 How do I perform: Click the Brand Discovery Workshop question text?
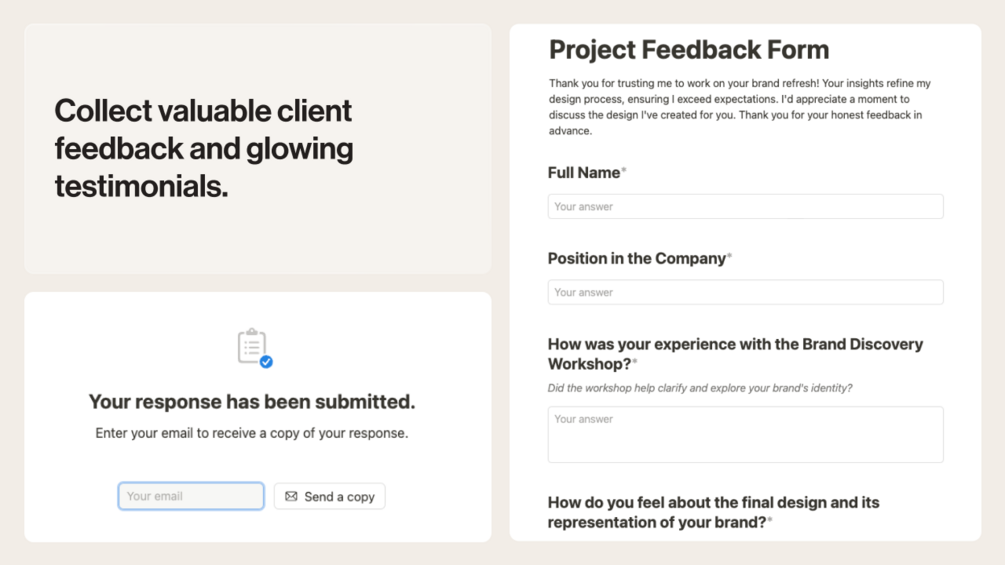point(735,353)
